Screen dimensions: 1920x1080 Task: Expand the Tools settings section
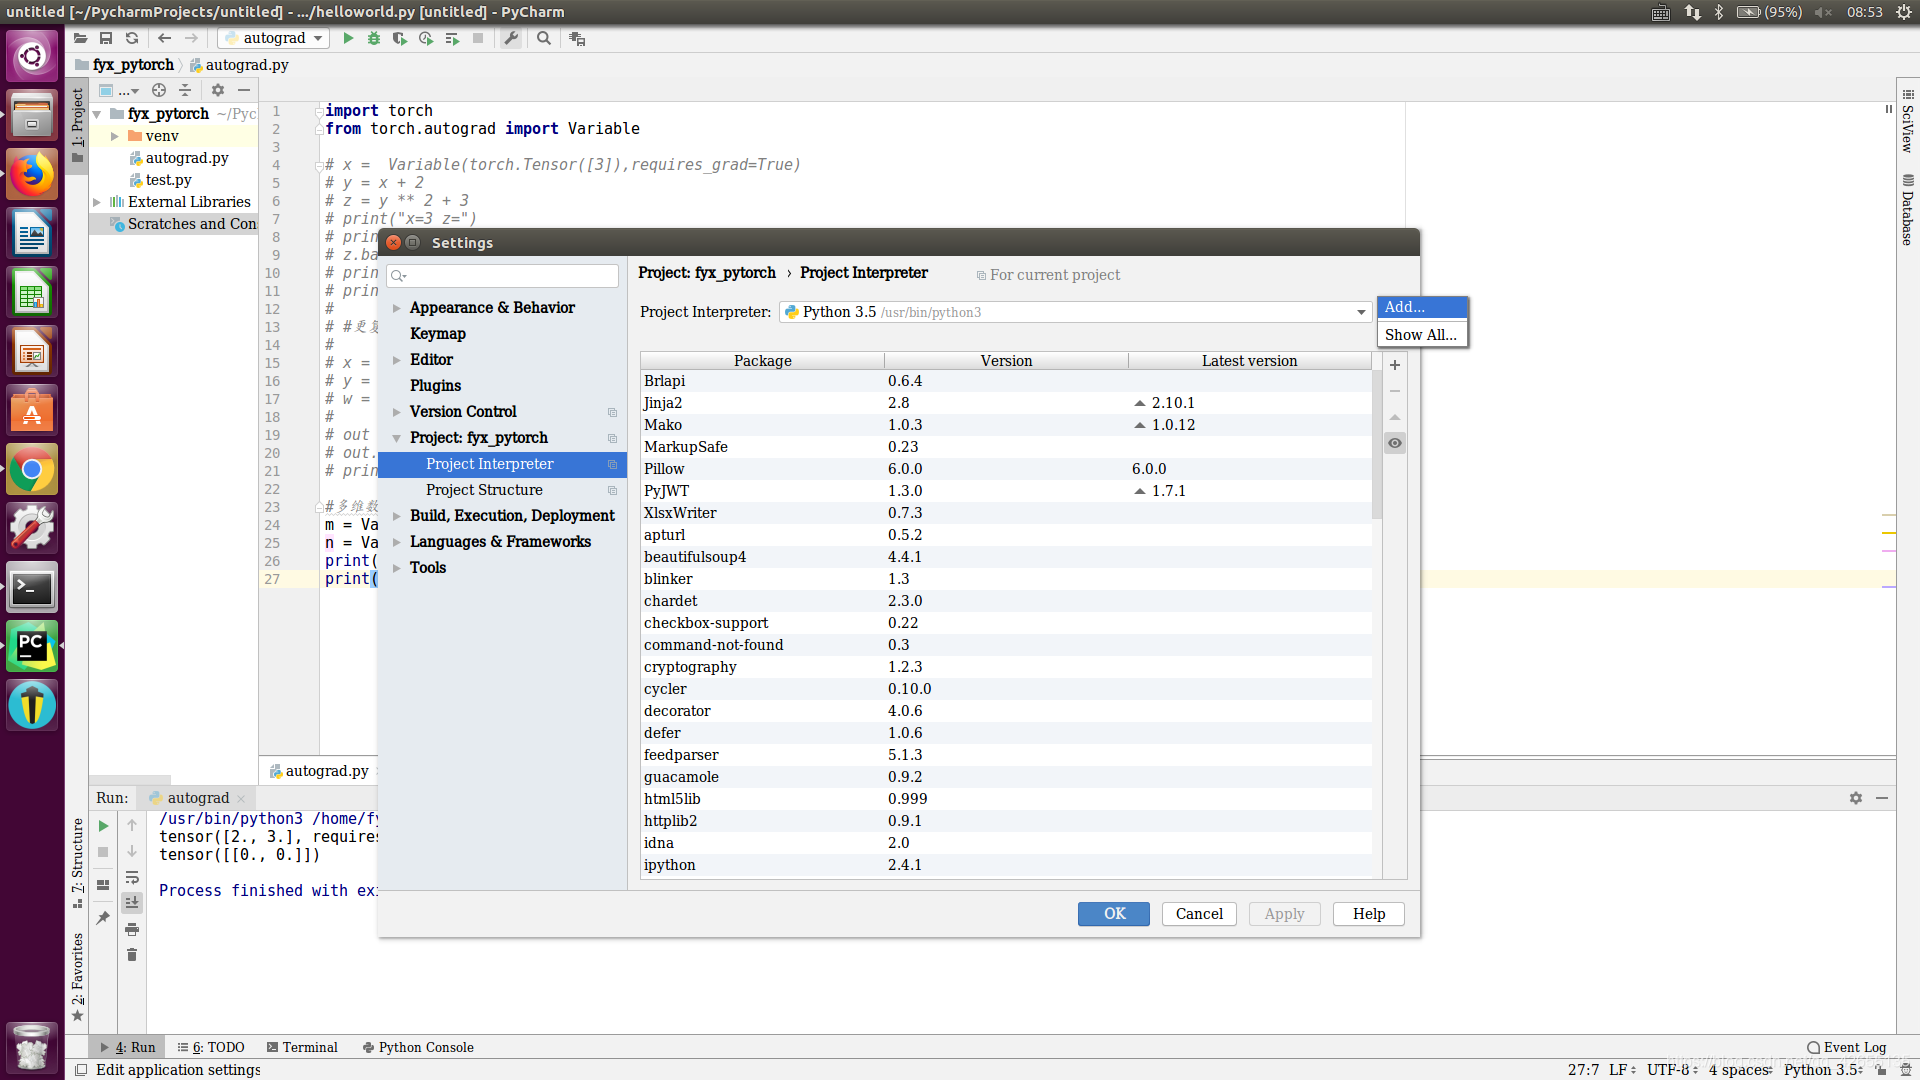pos(397,568)
